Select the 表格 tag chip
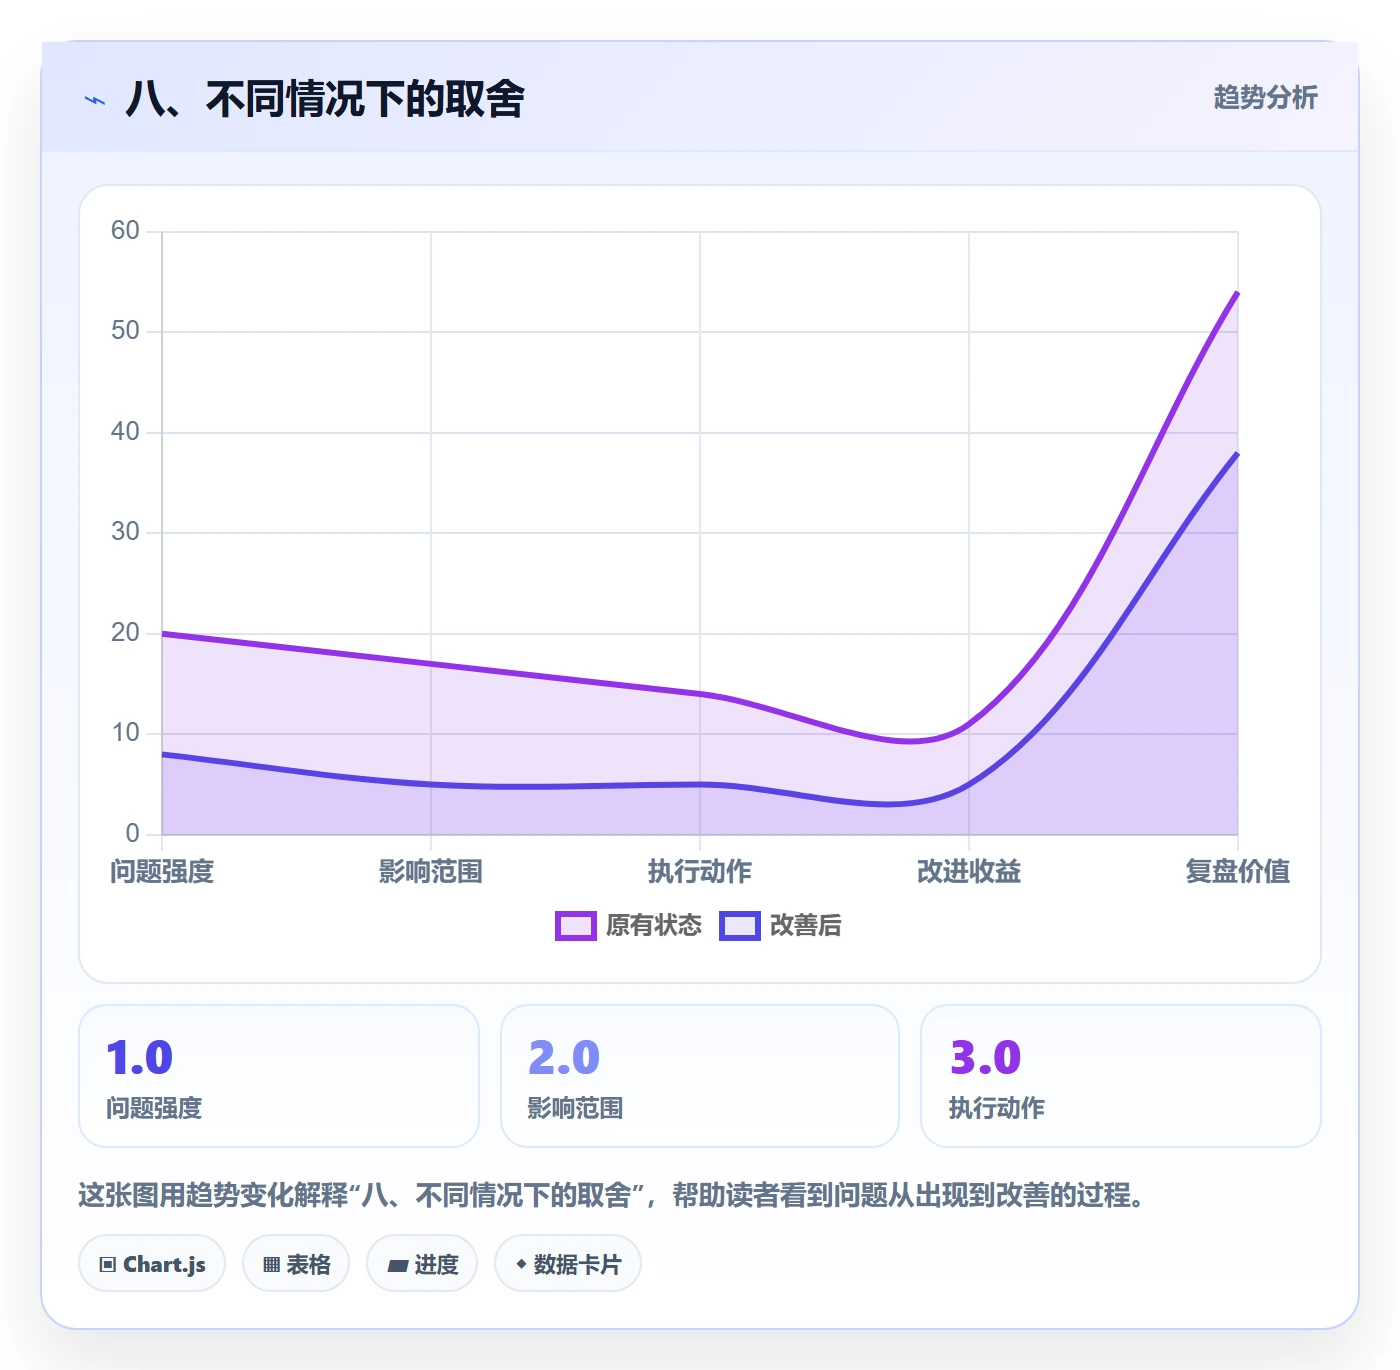This screenshot has height=1370, width=1400. click(x=296, y=1264)
